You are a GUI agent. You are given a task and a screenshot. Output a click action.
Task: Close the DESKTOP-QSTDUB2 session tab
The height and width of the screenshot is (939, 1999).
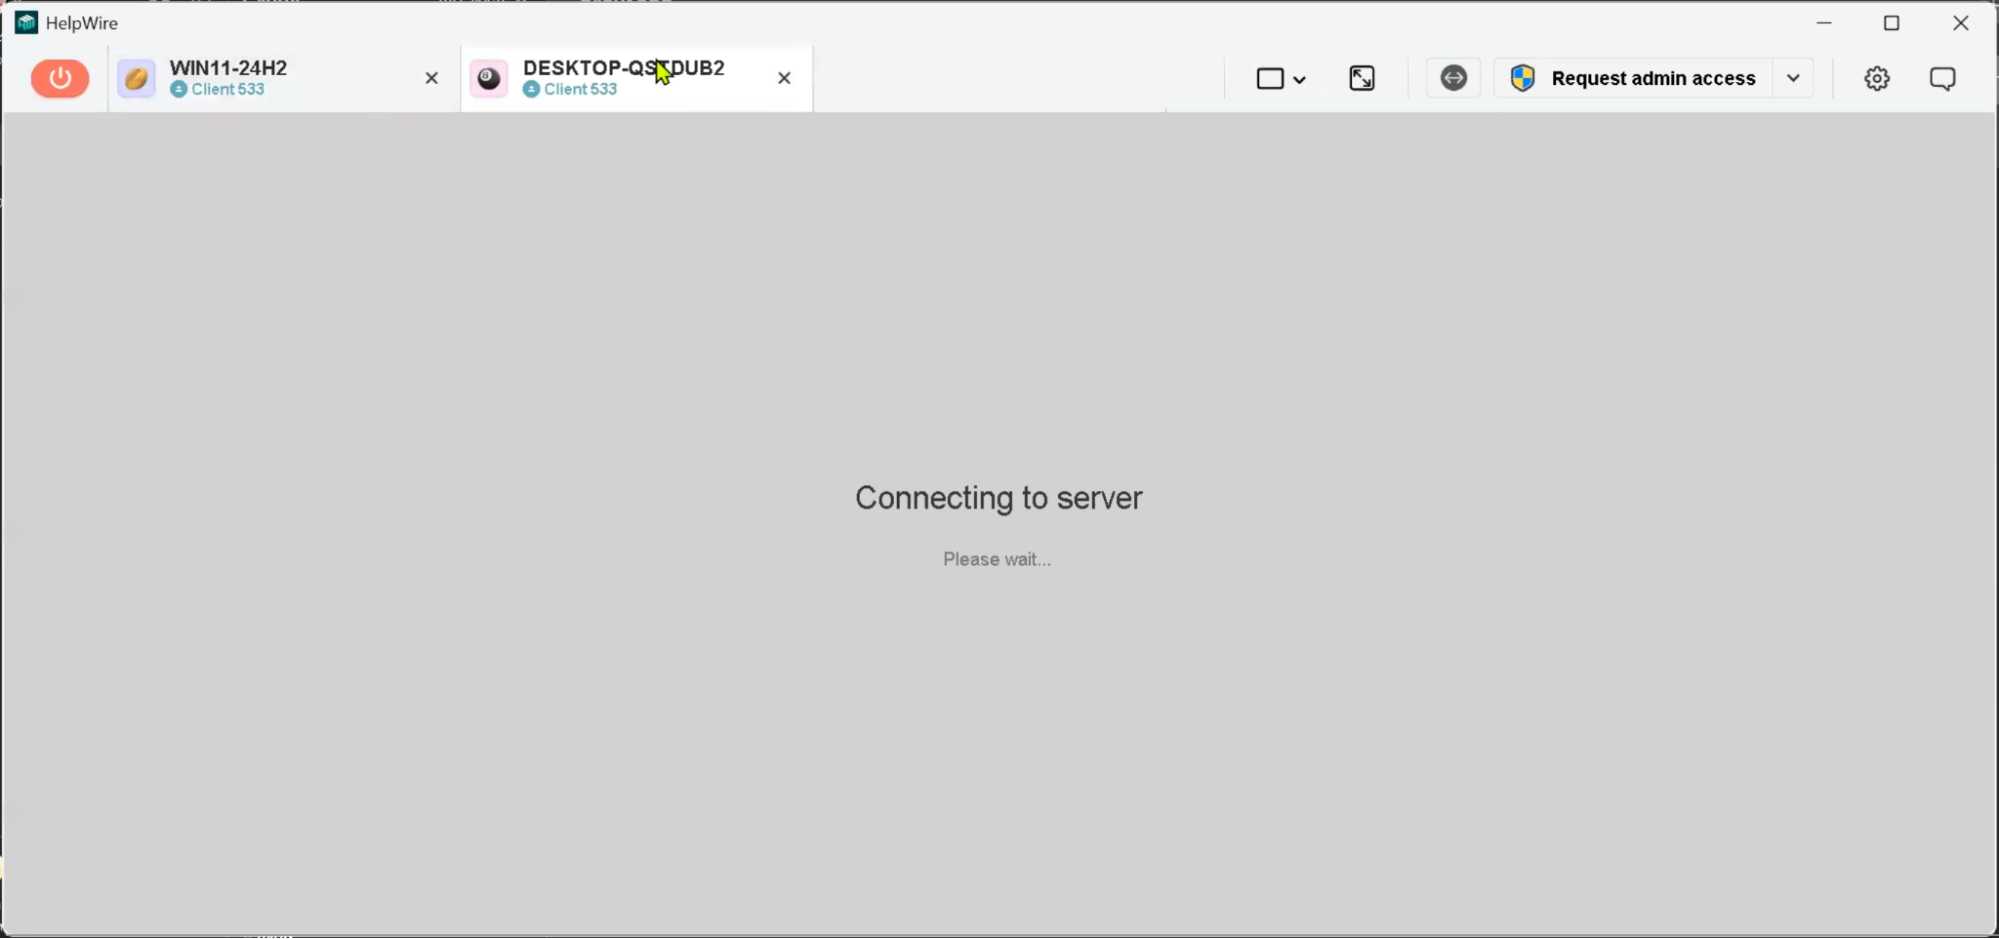[x=784, y=78]
